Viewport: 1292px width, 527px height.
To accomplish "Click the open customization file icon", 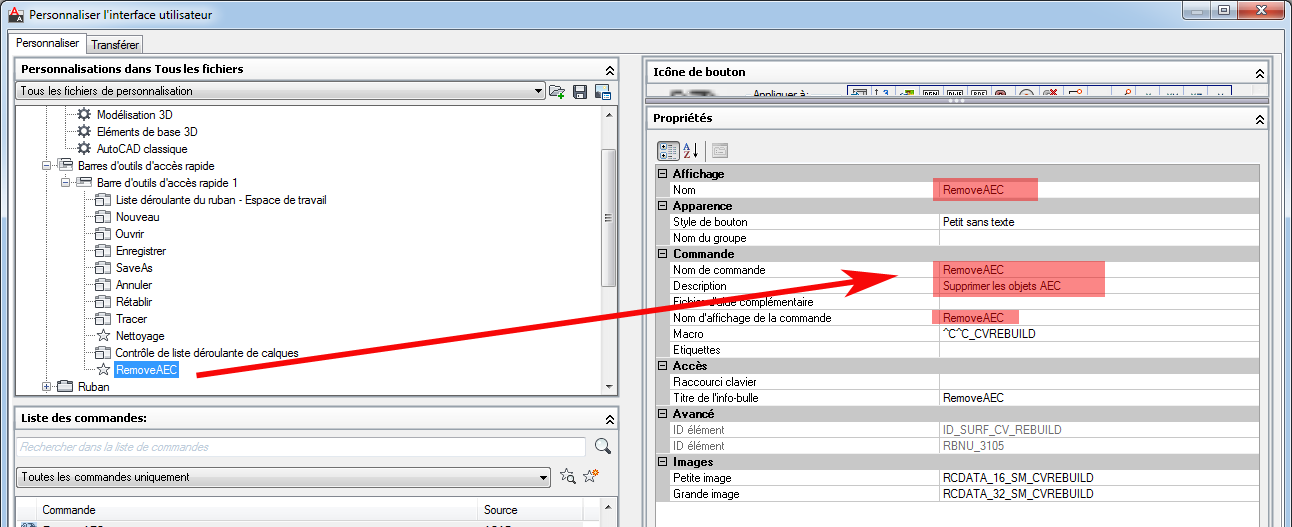I will 558,92.
